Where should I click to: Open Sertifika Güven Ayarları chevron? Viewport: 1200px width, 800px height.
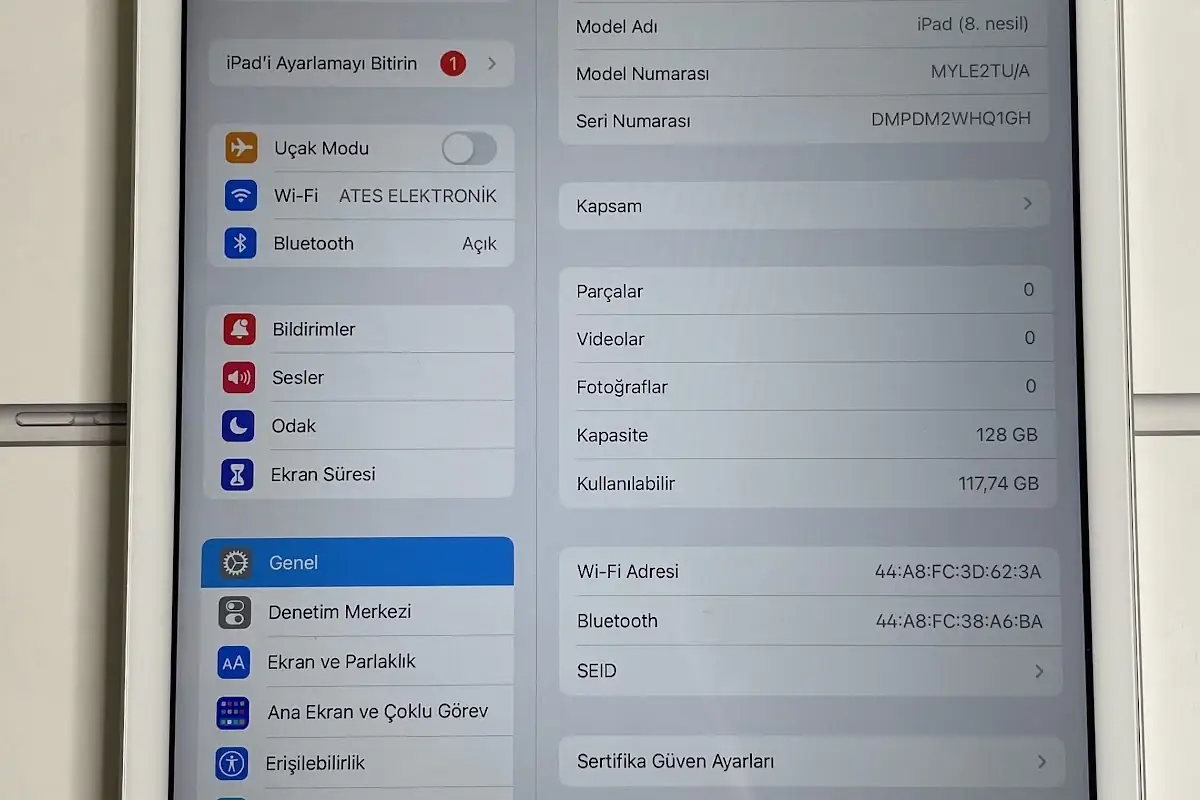click(1041, 762)
